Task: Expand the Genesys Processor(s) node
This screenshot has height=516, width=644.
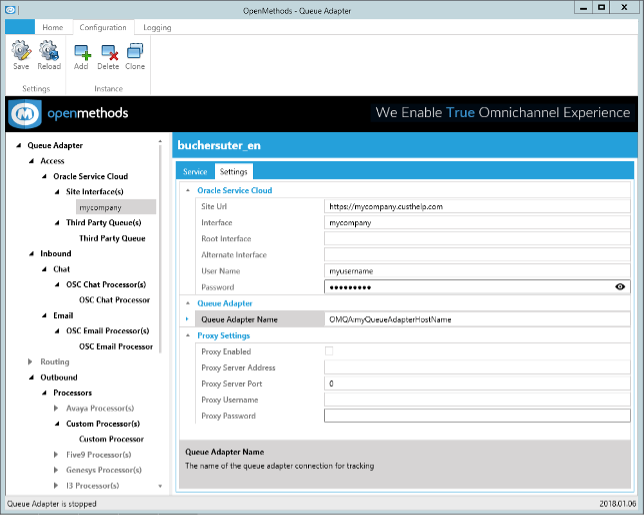Action: [x=56, y=470]
